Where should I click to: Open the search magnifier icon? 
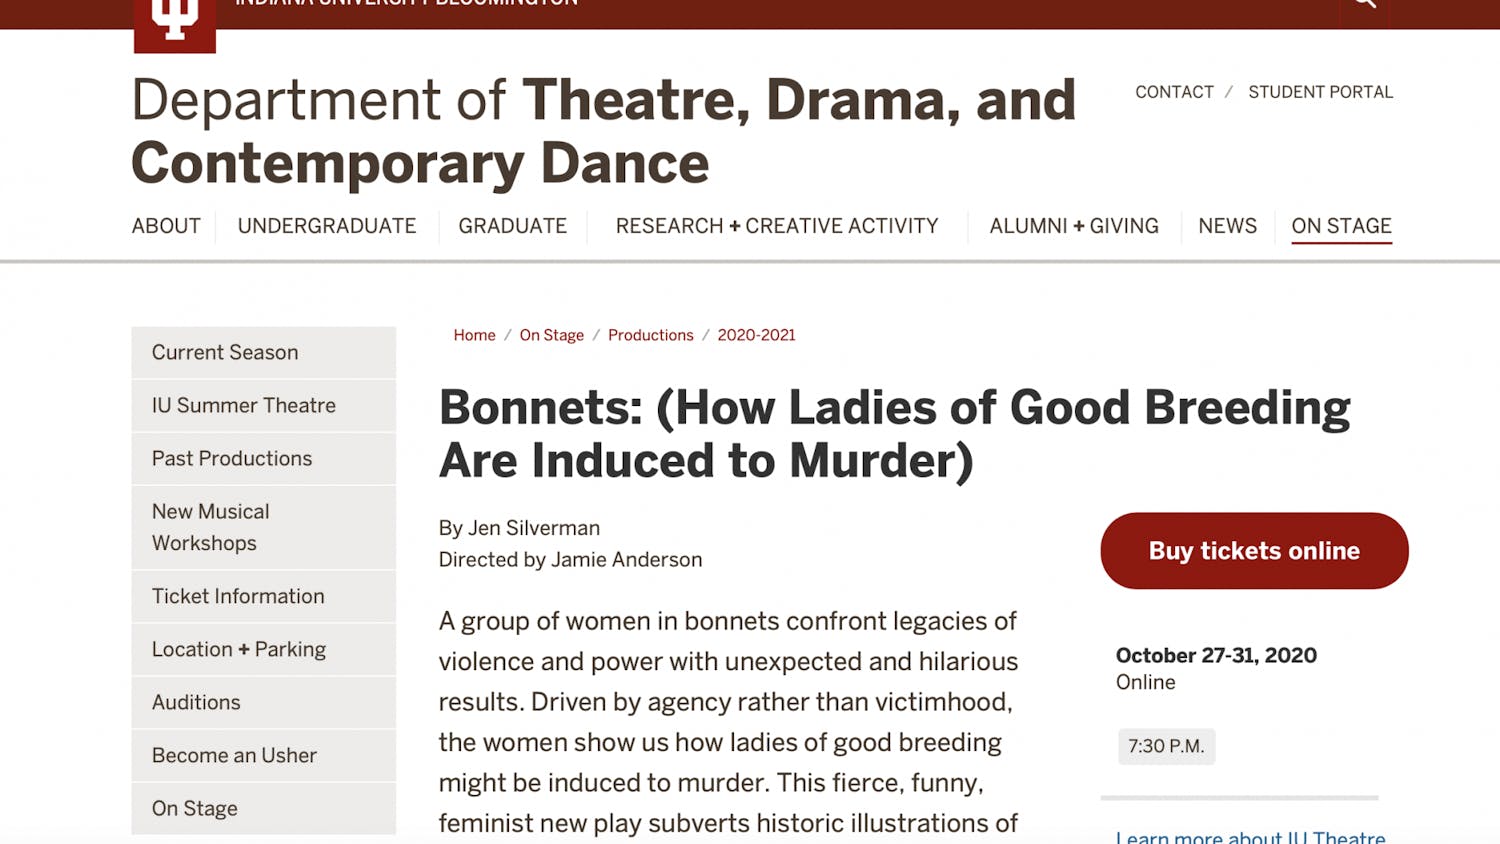click(x=1364, y=6)
